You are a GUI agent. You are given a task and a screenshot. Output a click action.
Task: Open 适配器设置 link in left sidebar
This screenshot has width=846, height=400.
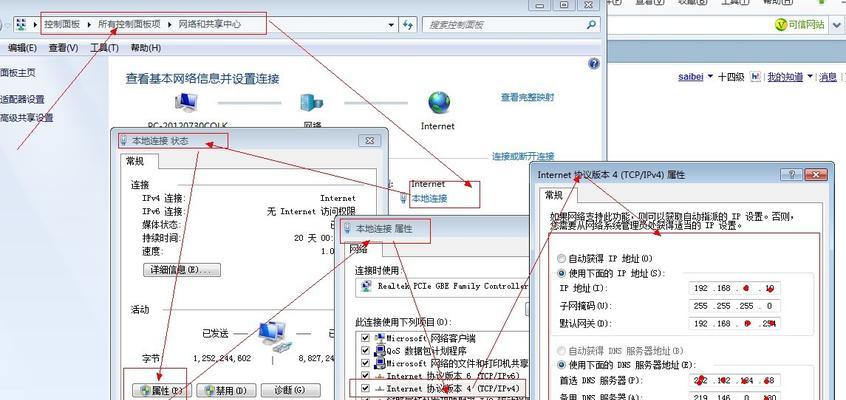[22, 99]
